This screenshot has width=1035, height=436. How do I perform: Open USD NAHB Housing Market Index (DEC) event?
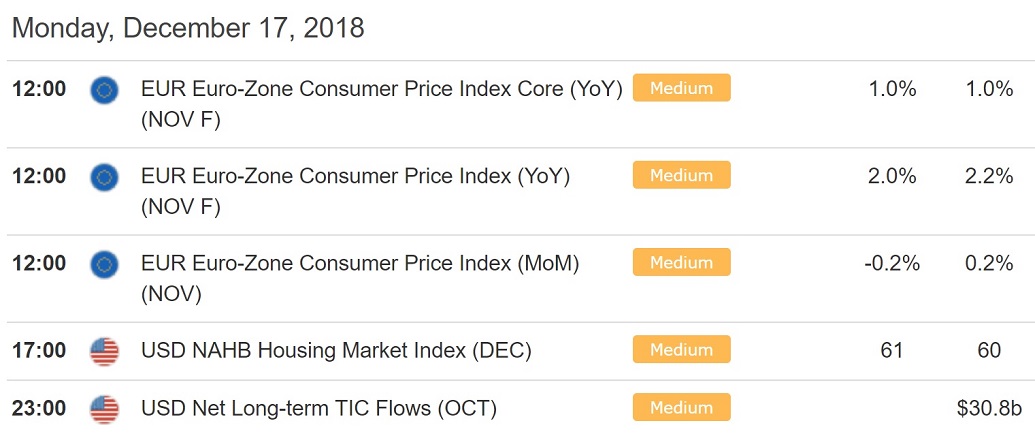point(336,350)
